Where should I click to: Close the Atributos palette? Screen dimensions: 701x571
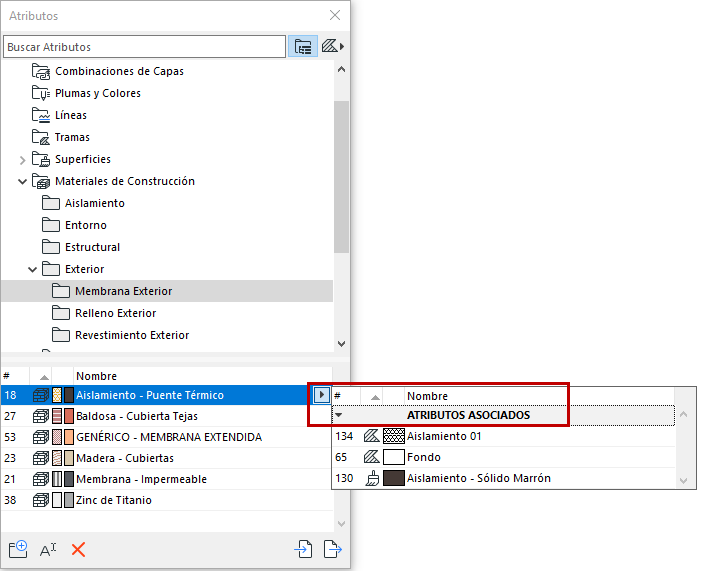point(334,15)
